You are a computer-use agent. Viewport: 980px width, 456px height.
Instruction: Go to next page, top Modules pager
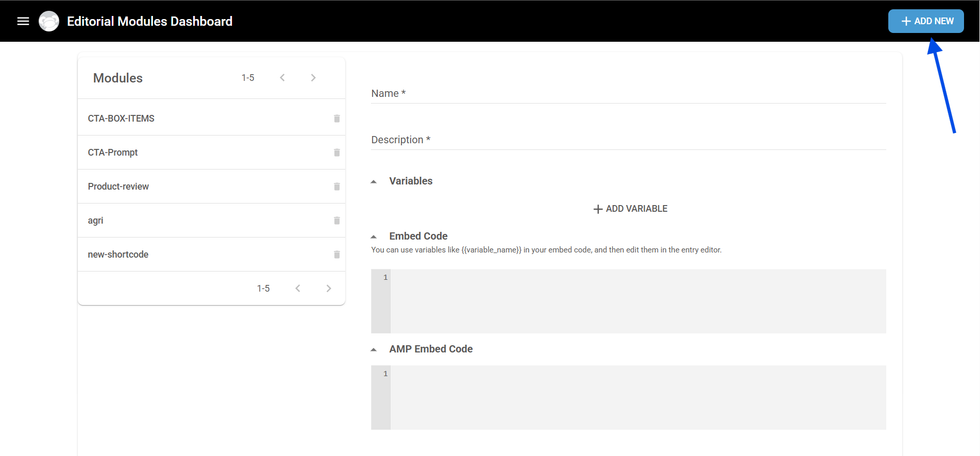[313, 77]
